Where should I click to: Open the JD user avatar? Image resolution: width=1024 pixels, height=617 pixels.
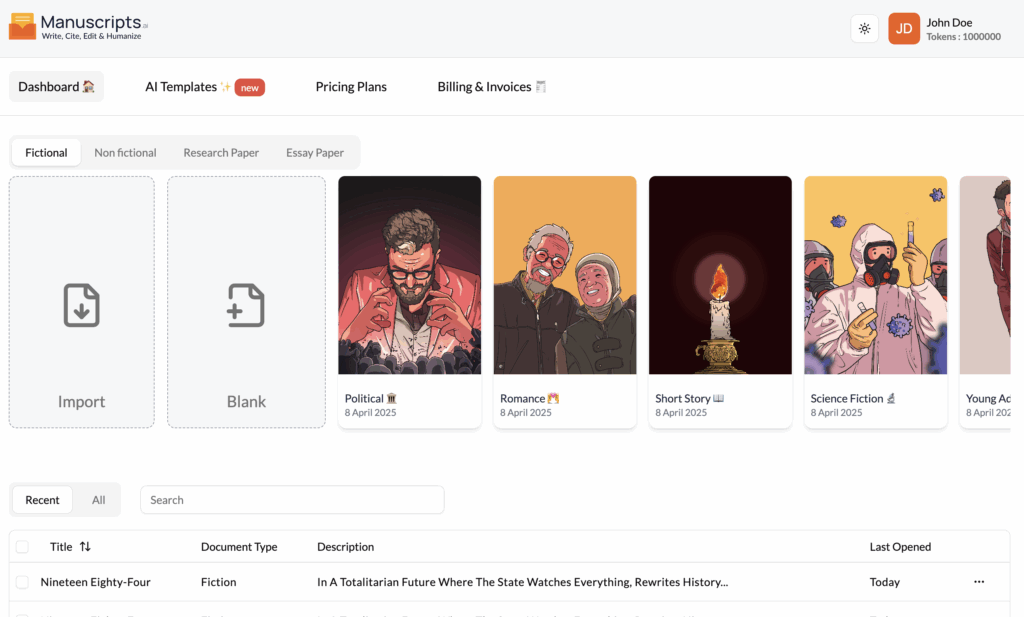pos(904,29)
